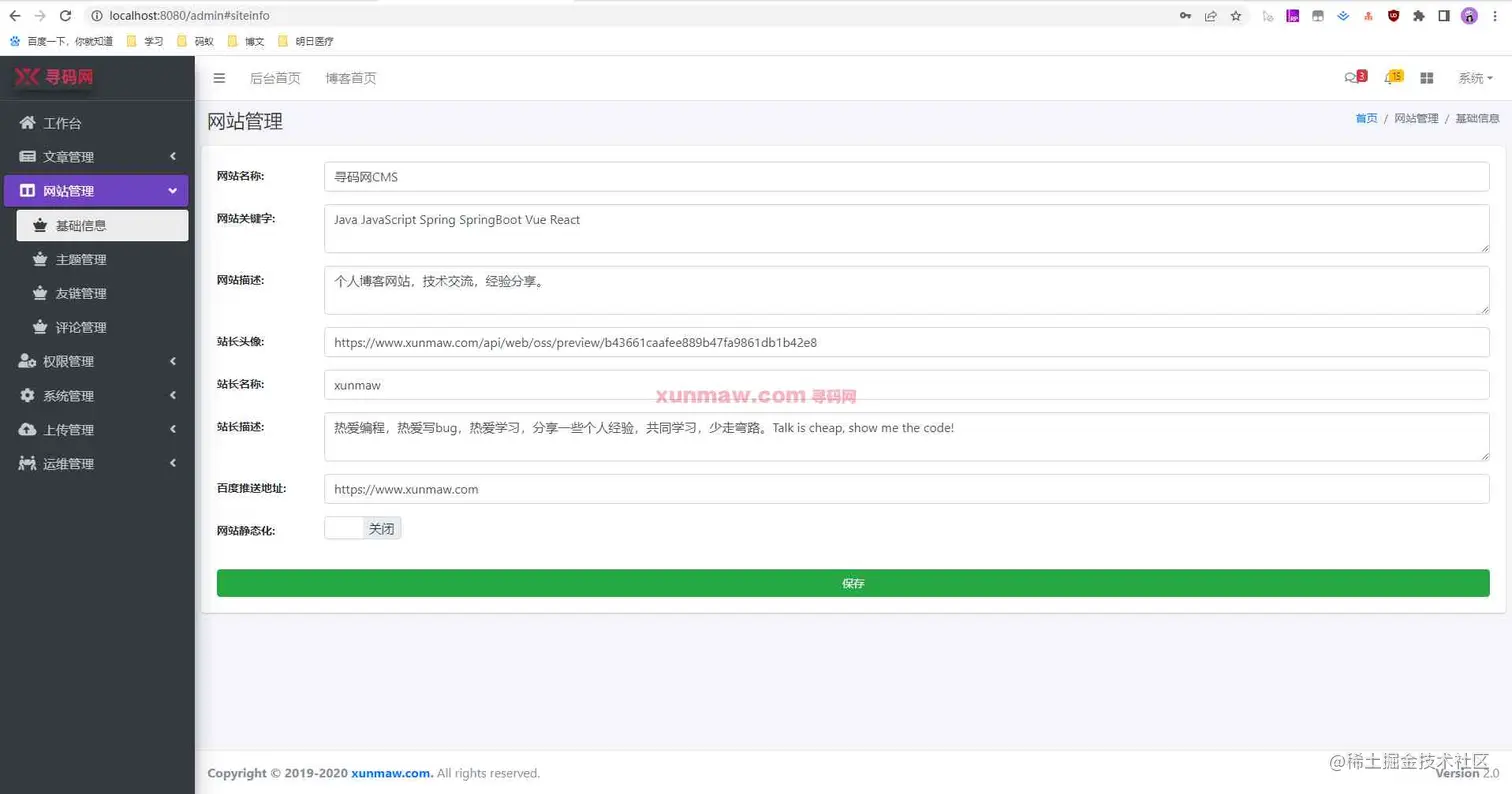Select 友链管理 in the sidebar

[x=102, y=294]
